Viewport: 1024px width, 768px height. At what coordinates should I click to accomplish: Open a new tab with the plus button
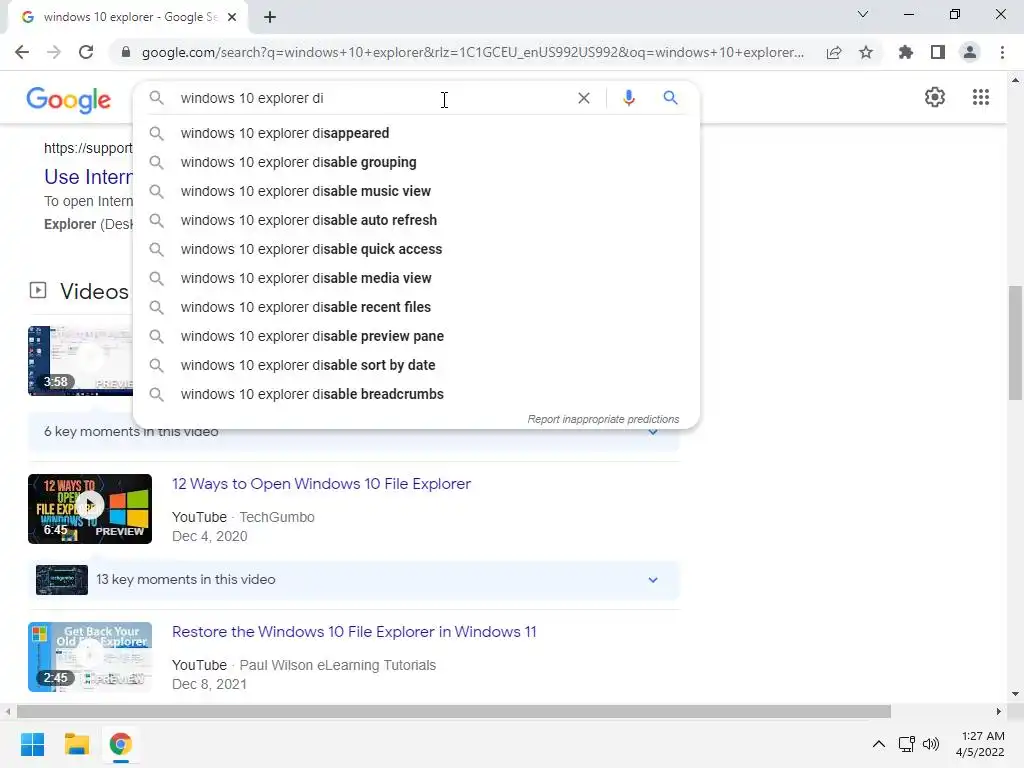tap(270, 17)
